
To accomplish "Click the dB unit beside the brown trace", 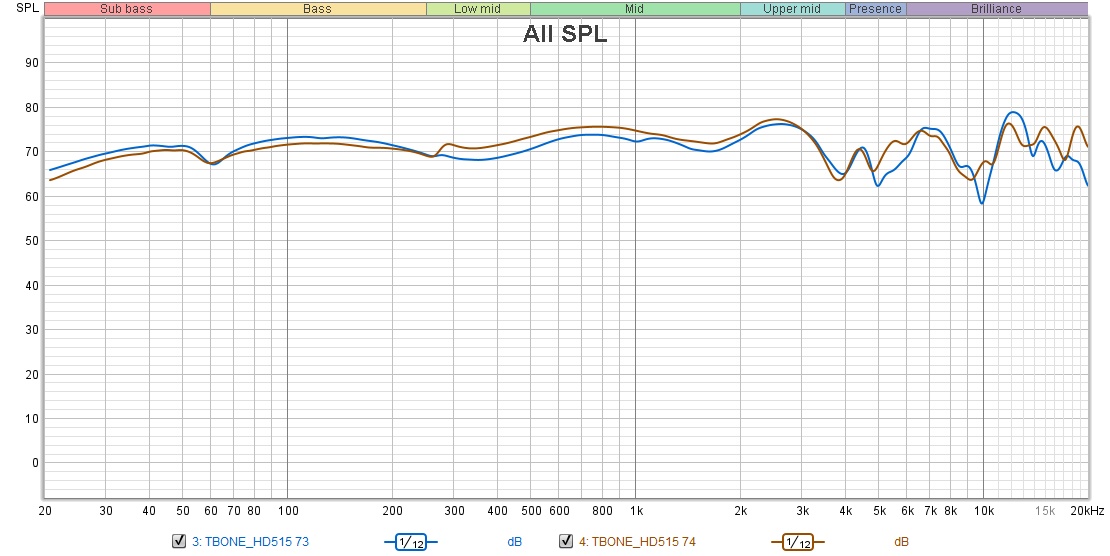I will point(901,542).
